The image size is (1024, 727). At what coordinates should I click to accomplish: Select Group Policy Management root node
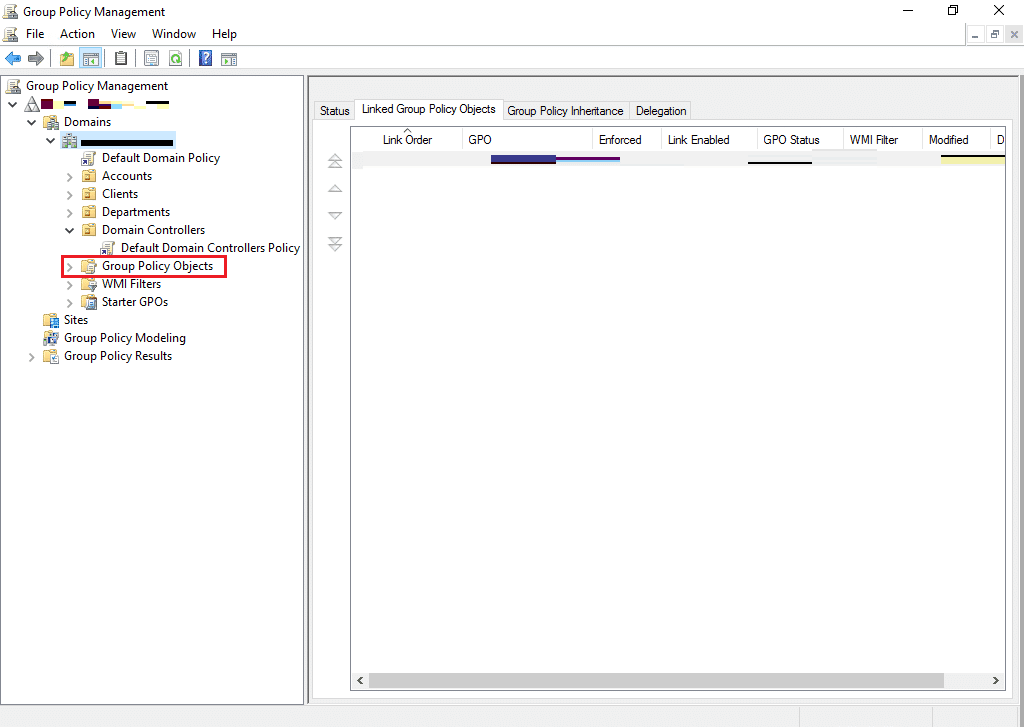(x=97, y=86)
